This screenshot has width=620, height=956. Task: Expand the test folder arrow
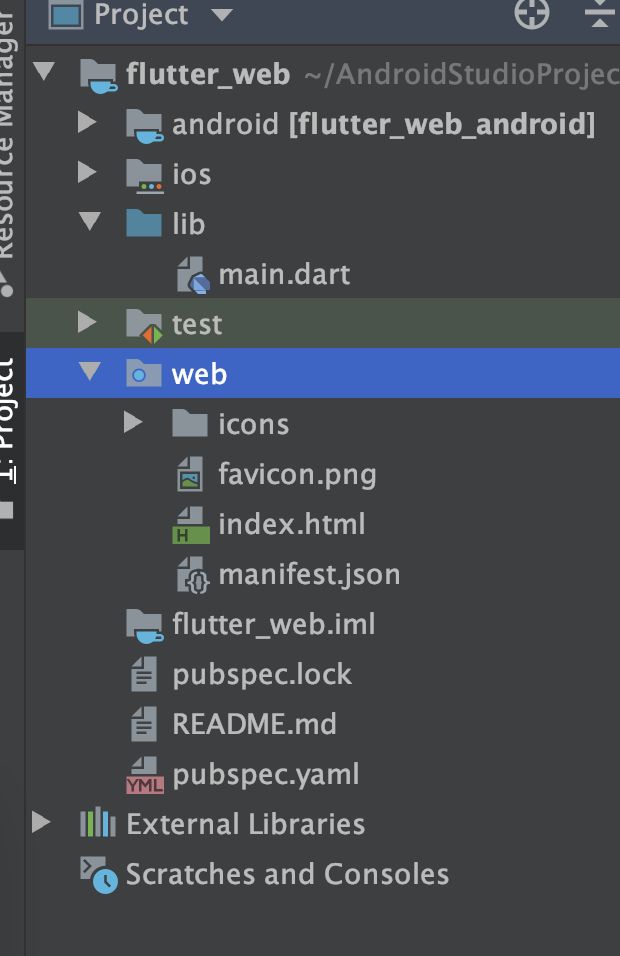tap(88, 323)
